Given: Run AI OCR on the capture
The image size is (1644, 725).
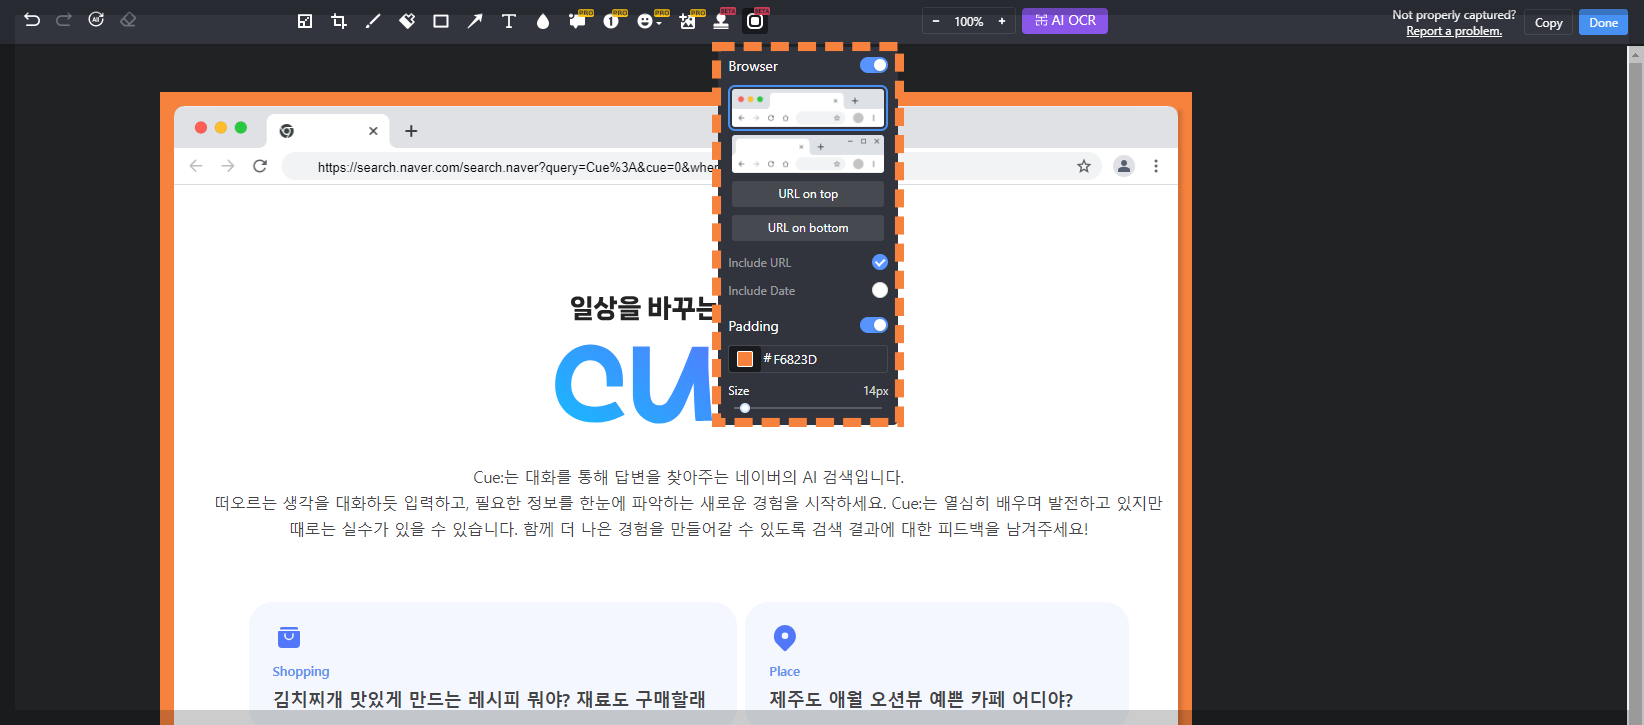Looking at the screenshot, I should point(1065,21).
